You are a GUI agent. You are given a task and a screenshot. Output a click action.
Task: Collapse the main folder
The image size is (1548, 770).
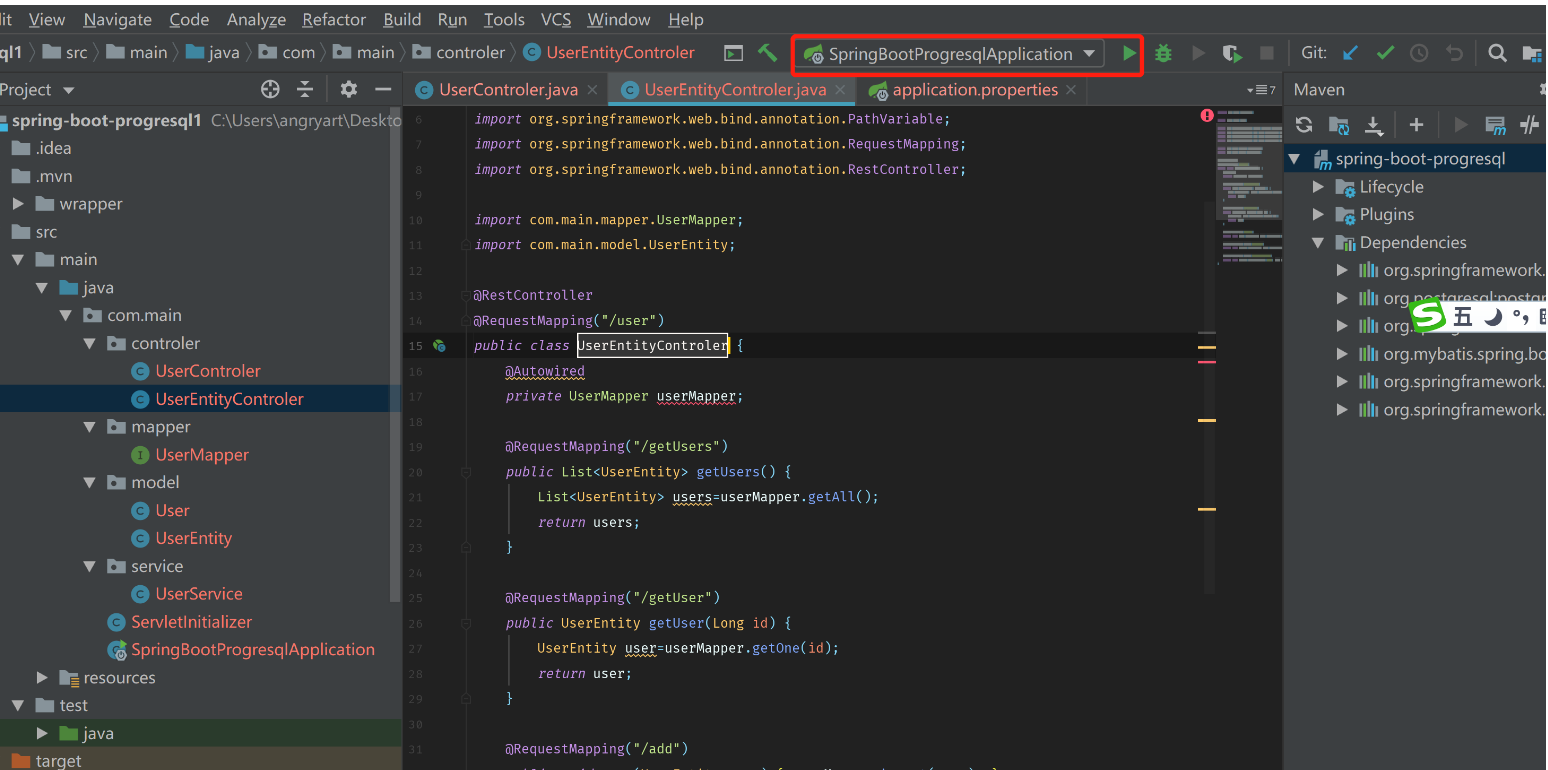(18, 260)
